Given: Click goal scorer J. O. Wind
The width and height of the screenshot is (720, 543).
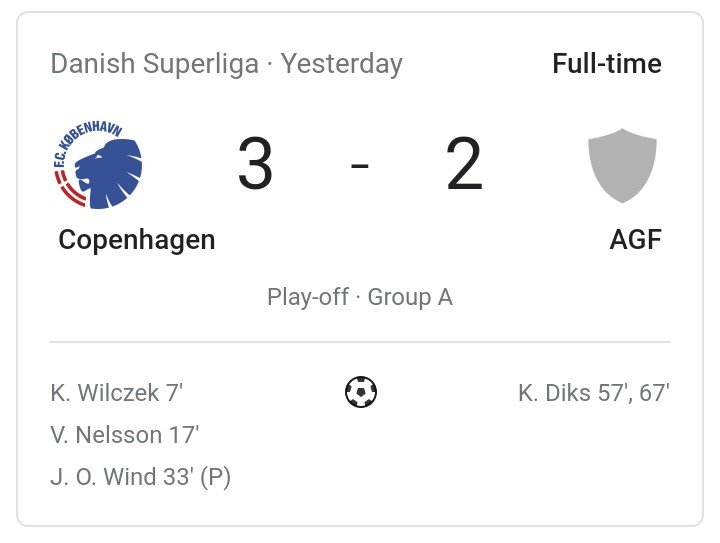Looking at the screenshot, I should pyautogui.click(x=104, y=477).
